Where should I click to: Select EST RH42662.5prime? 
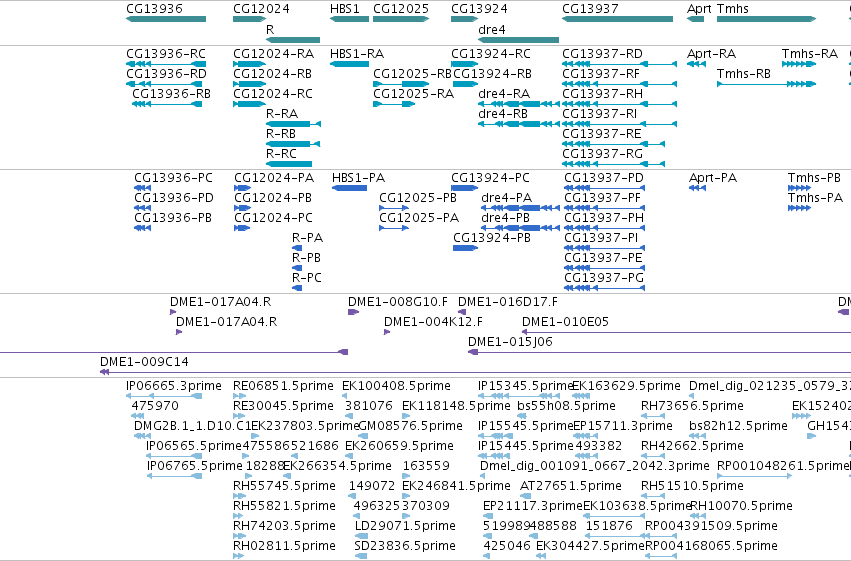pyautogui.click(x=653, y=456)
